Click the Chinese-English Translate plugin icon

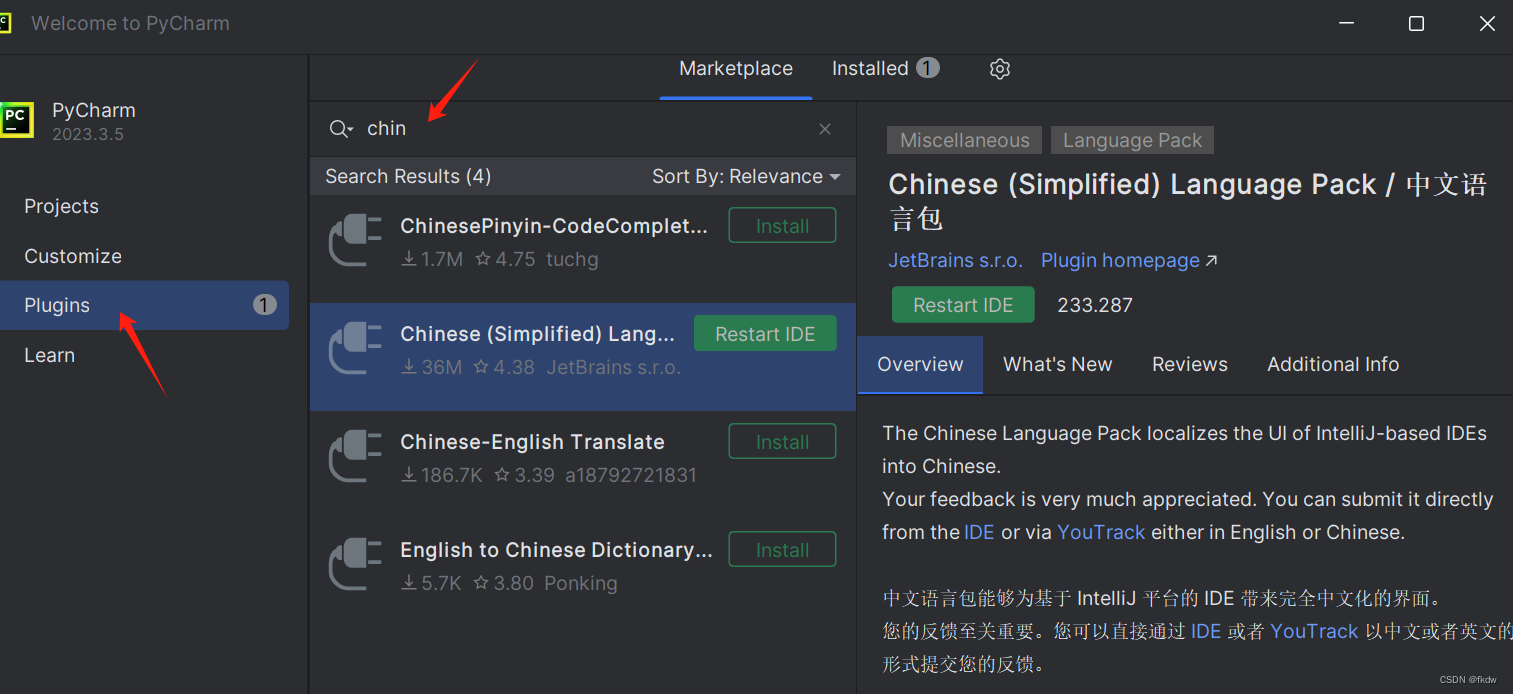(x=355, y=456)
